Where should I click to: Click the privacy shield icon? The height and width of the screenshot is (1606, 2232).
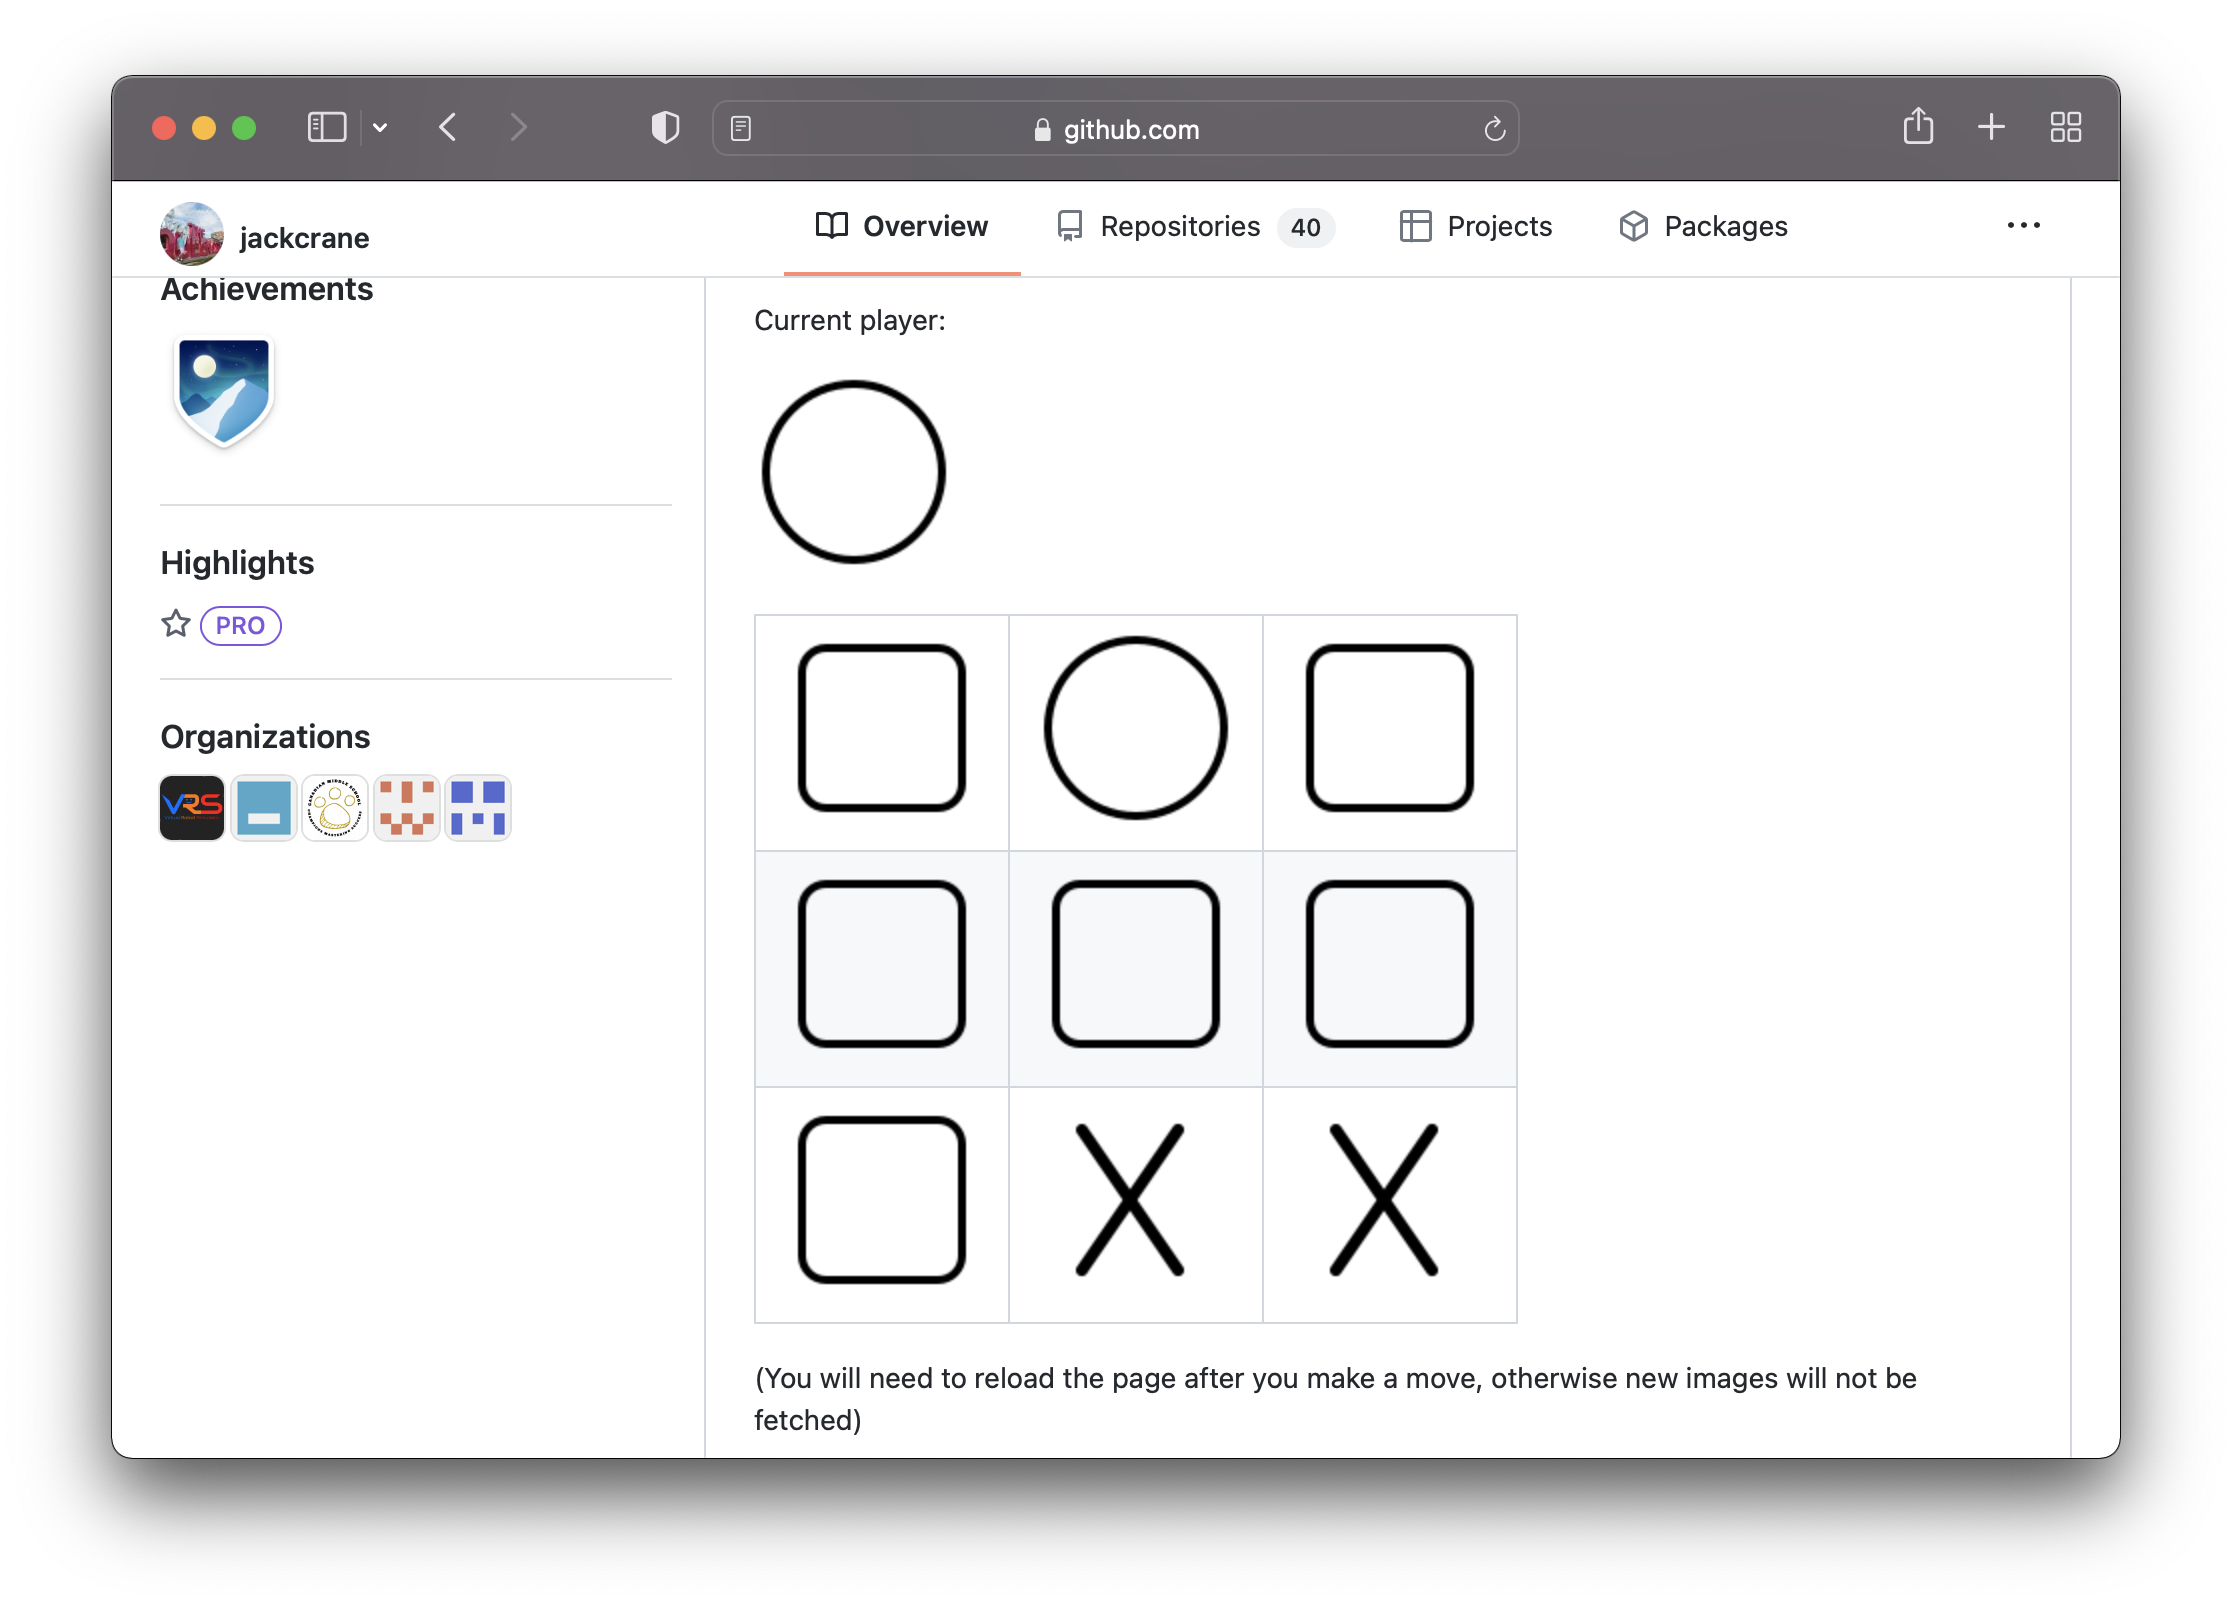coord(664,127)
